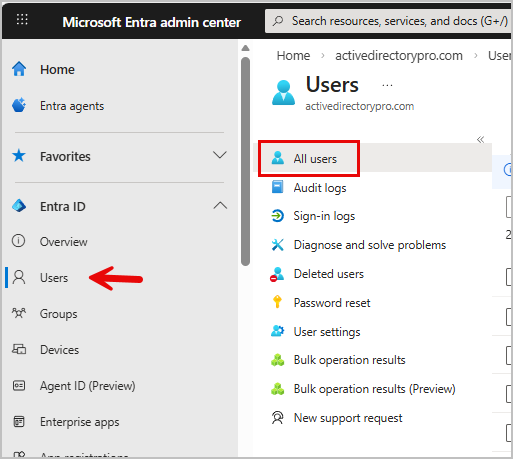
Task: Open Sign-in logs menu item
Action: point(324,216)
